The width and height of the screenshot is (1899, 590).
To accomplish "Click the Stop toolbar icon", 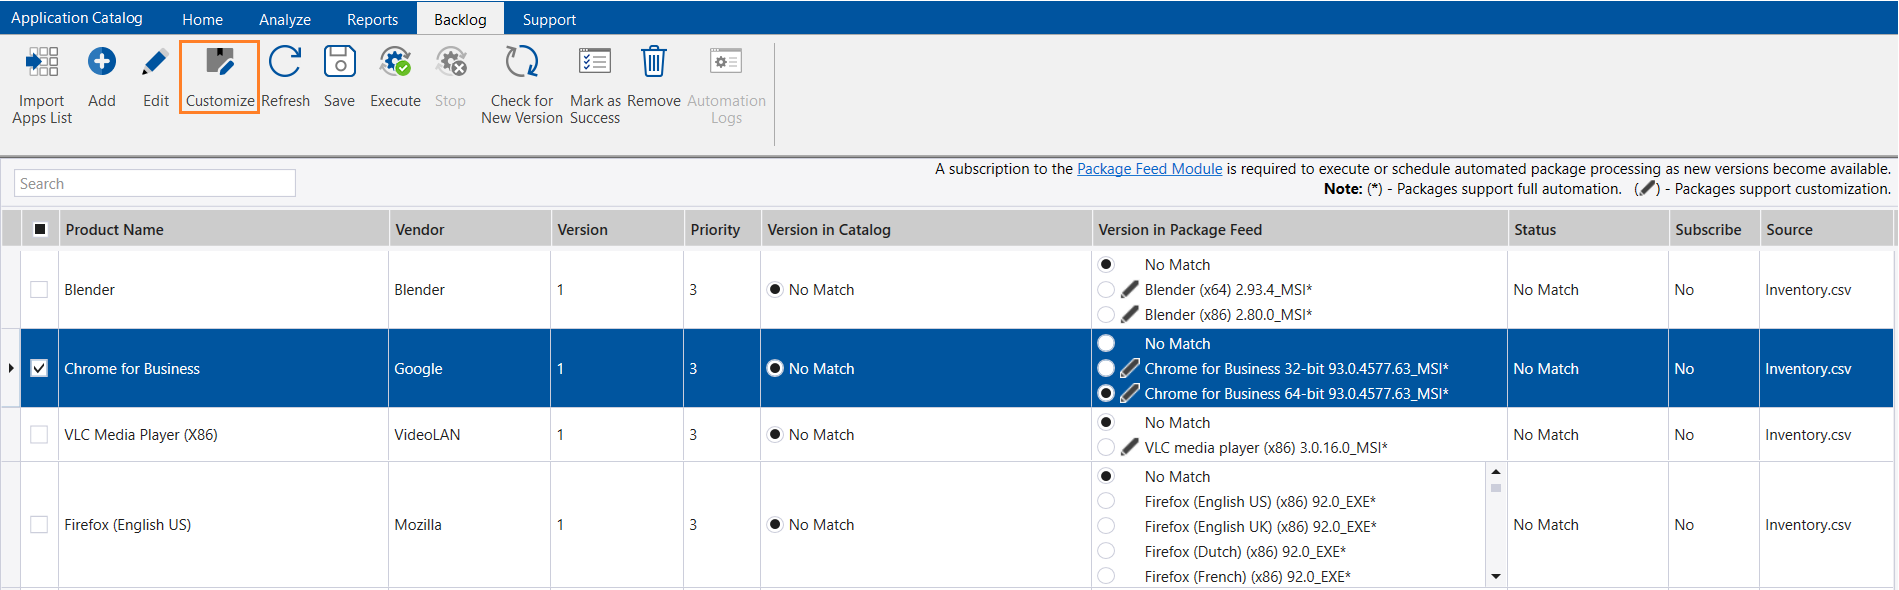I will tap(451, 62).
